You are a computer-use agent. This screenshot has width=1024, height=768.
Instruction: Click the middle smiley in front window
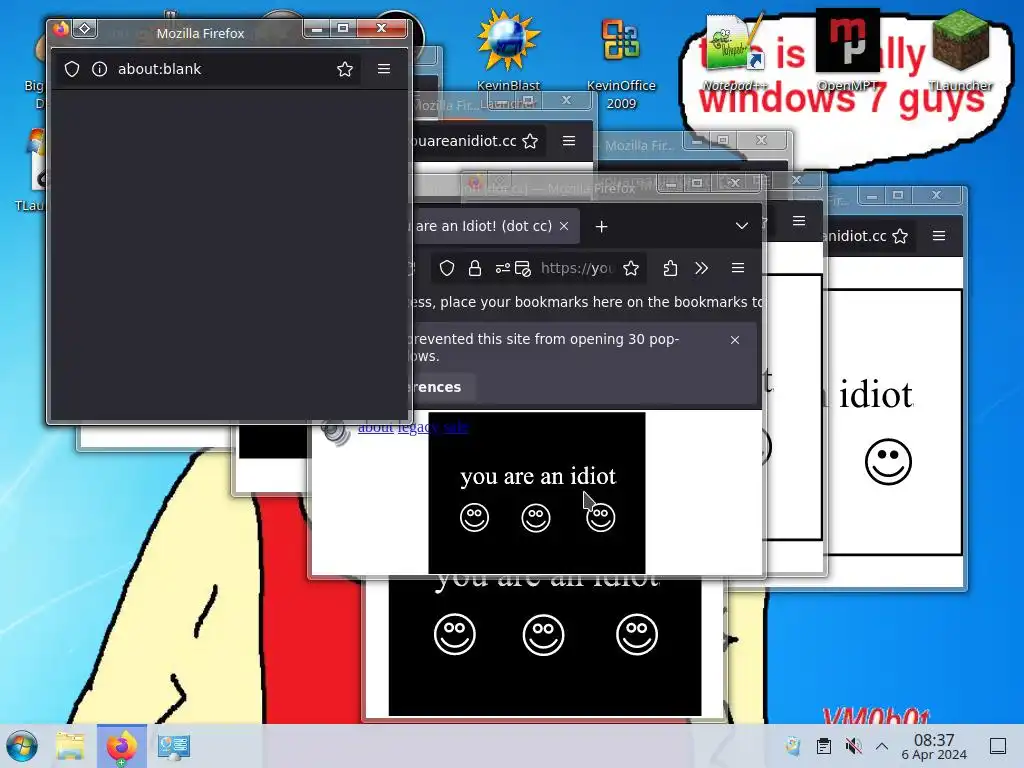[536, 518]
